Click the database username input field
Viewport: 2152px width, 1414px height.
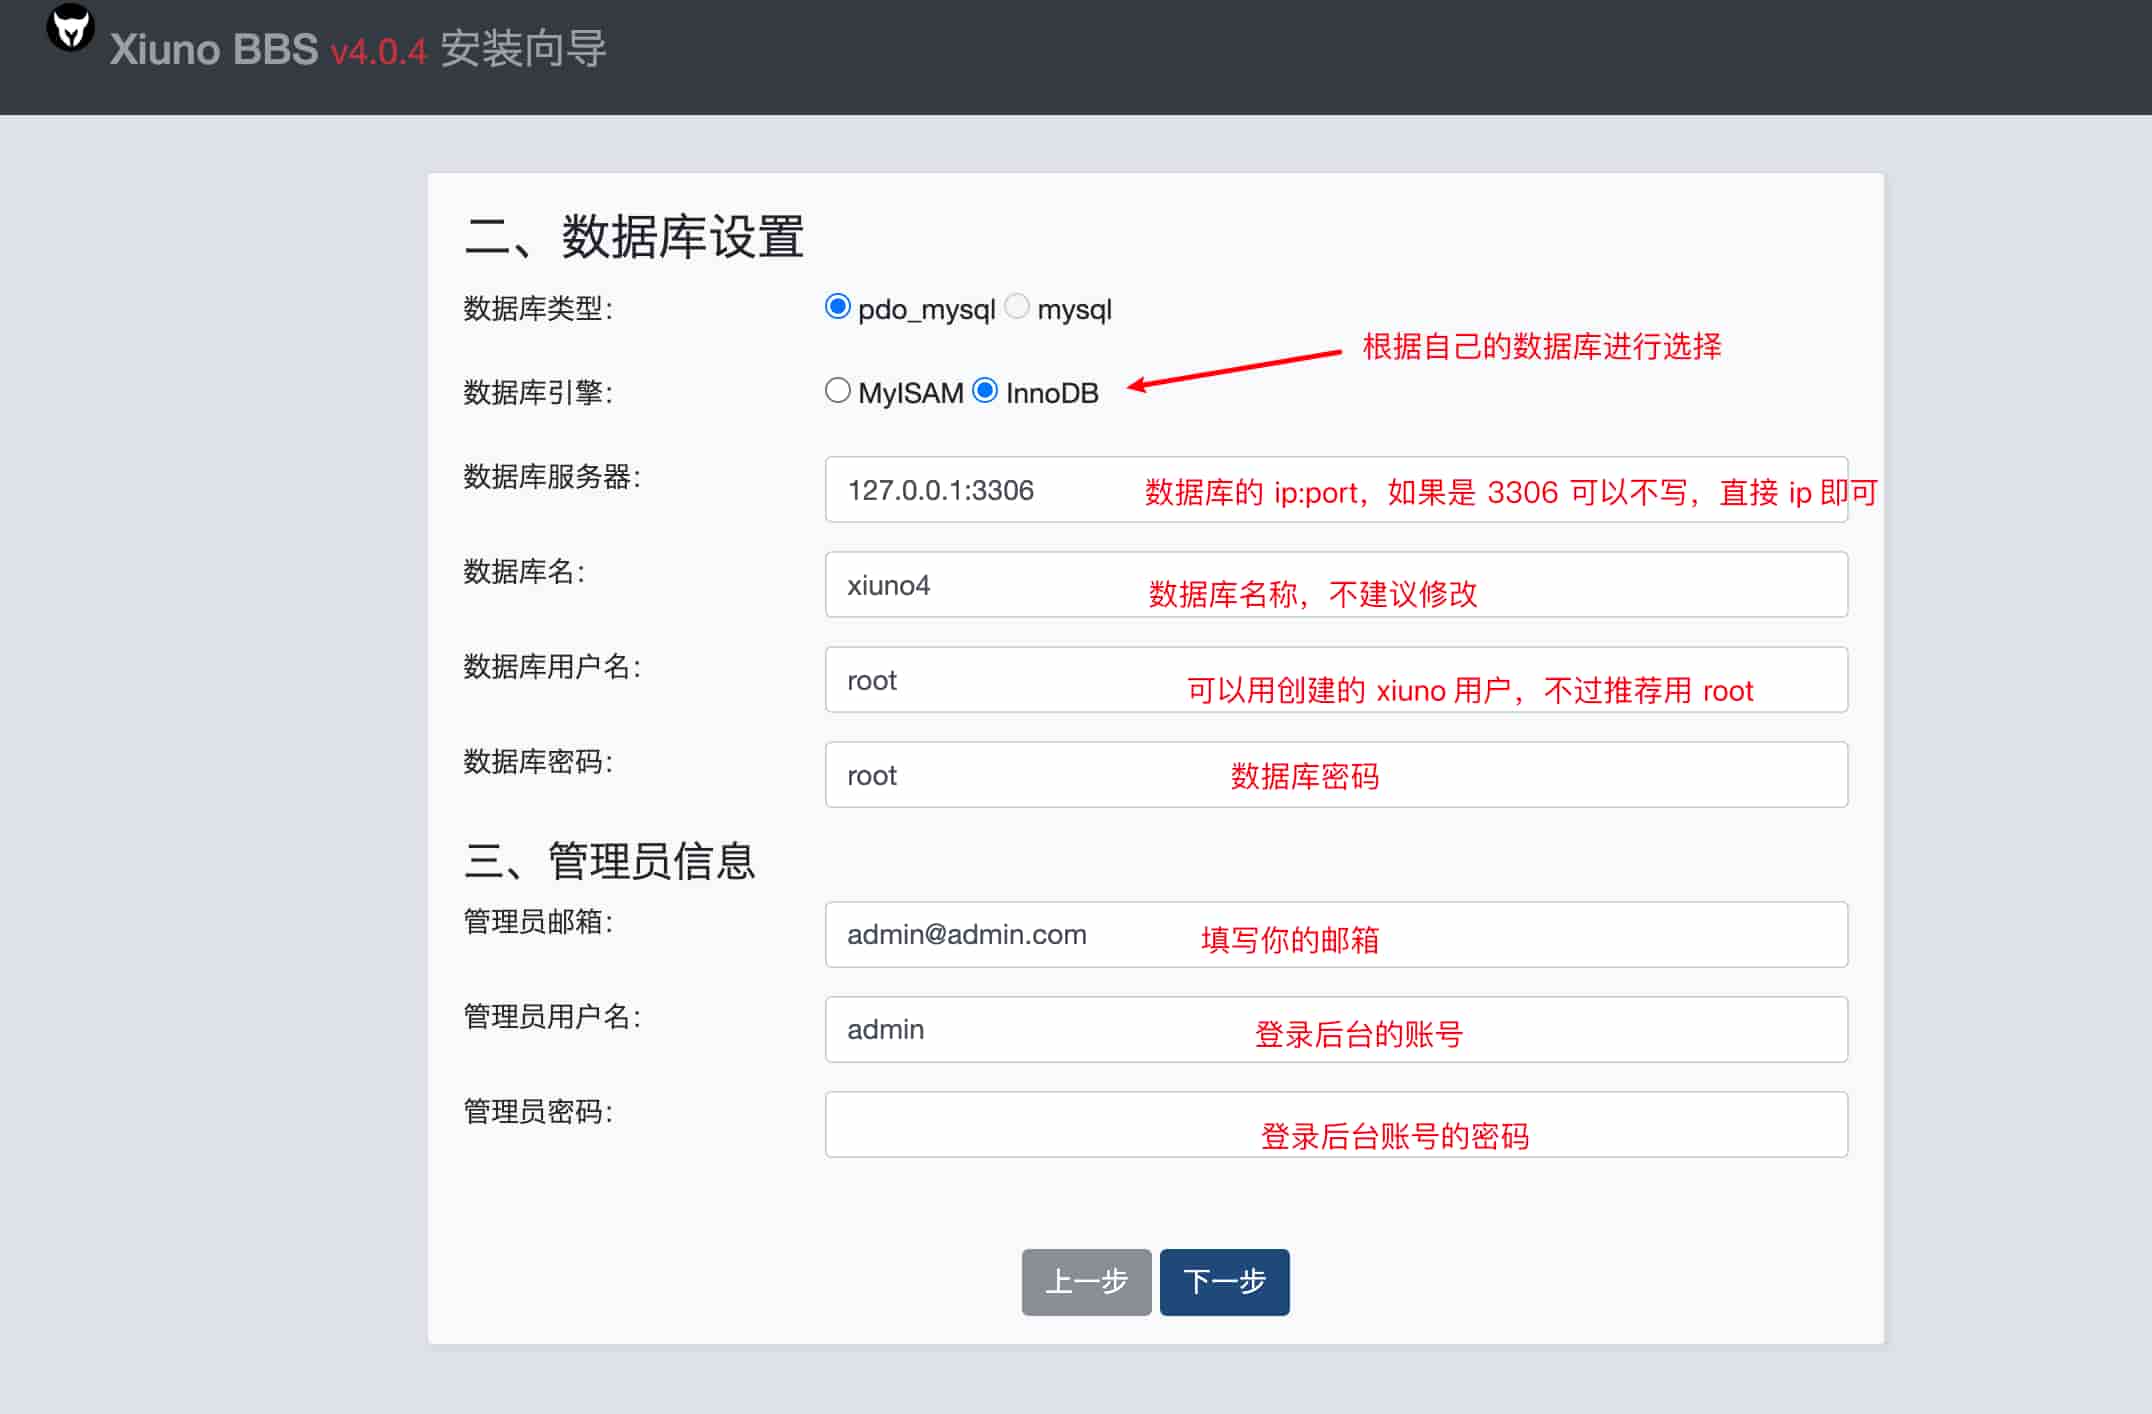click(x=1000, y=680)
